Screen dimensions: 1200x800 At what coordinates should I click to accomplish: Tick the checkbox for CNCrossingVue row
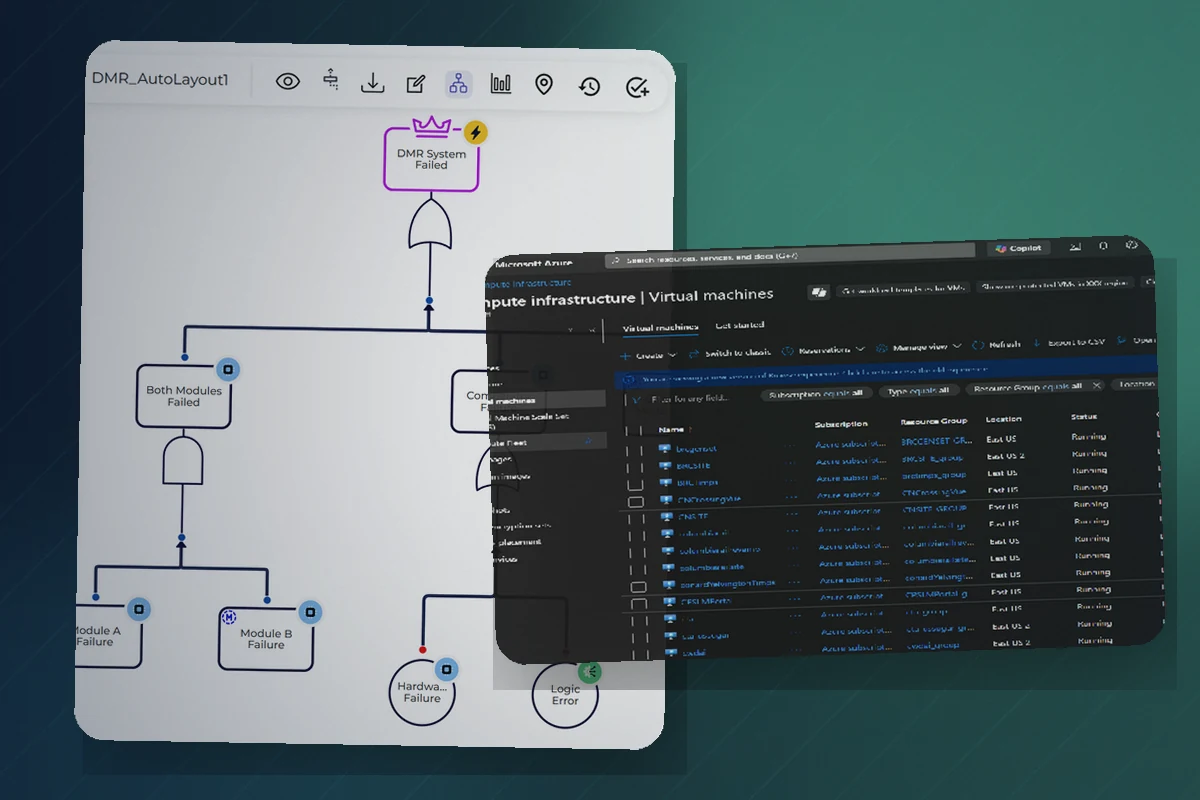636,501
